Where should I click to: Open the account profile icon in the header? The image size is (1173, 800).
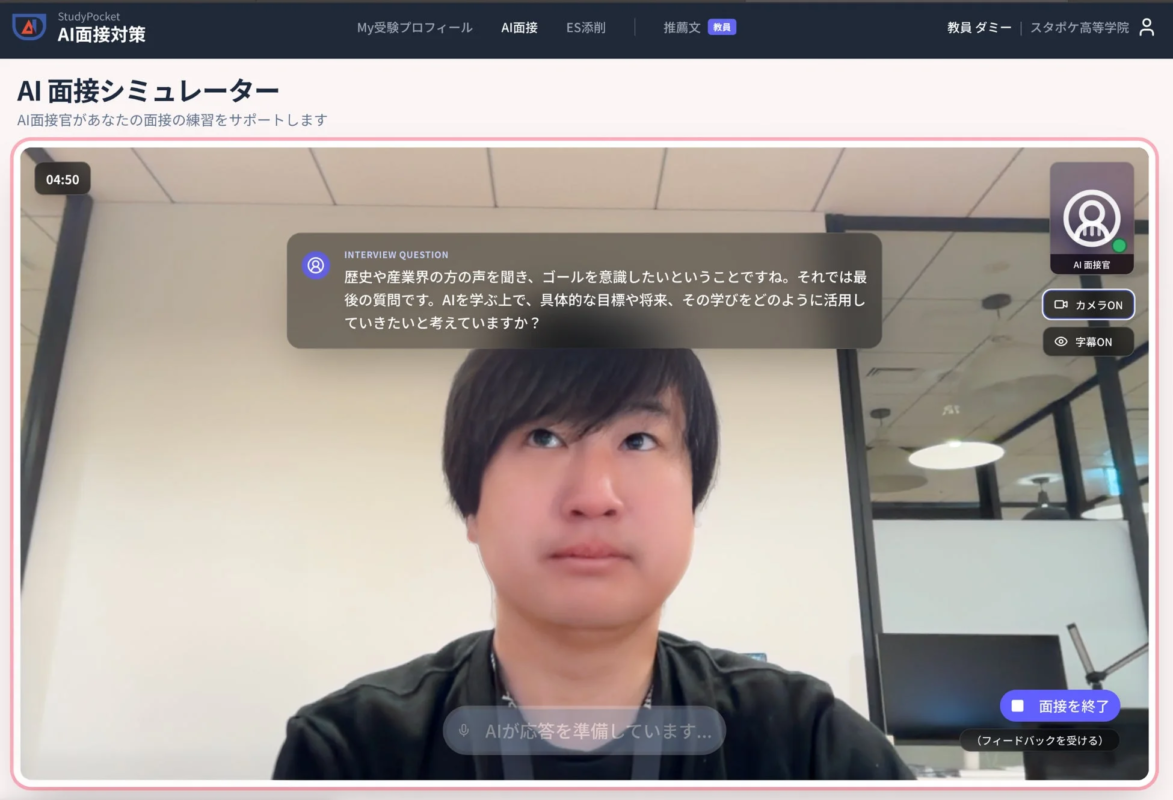1146,30
